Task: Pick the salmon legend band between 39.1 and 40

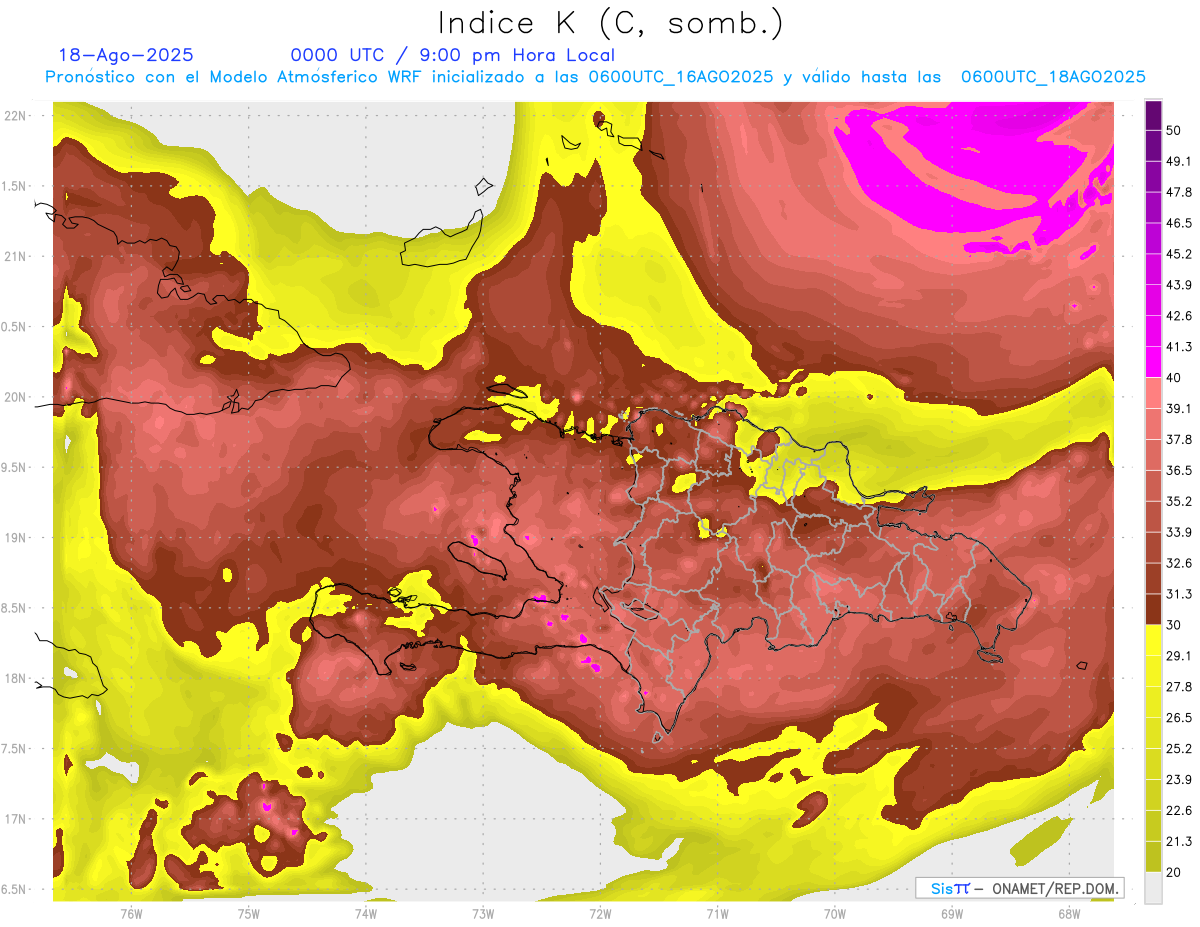Action: 1153,393
